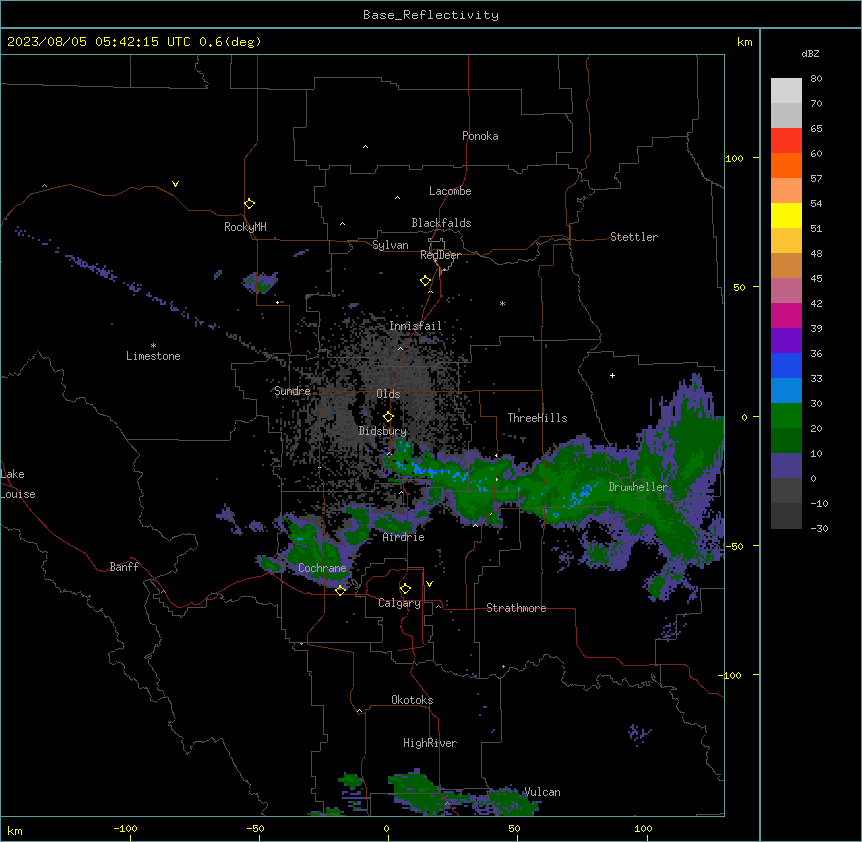The width and height of the screenshot is (862, 842).
Task: Click the dBZ legend heading
Action: coord(810,53)
